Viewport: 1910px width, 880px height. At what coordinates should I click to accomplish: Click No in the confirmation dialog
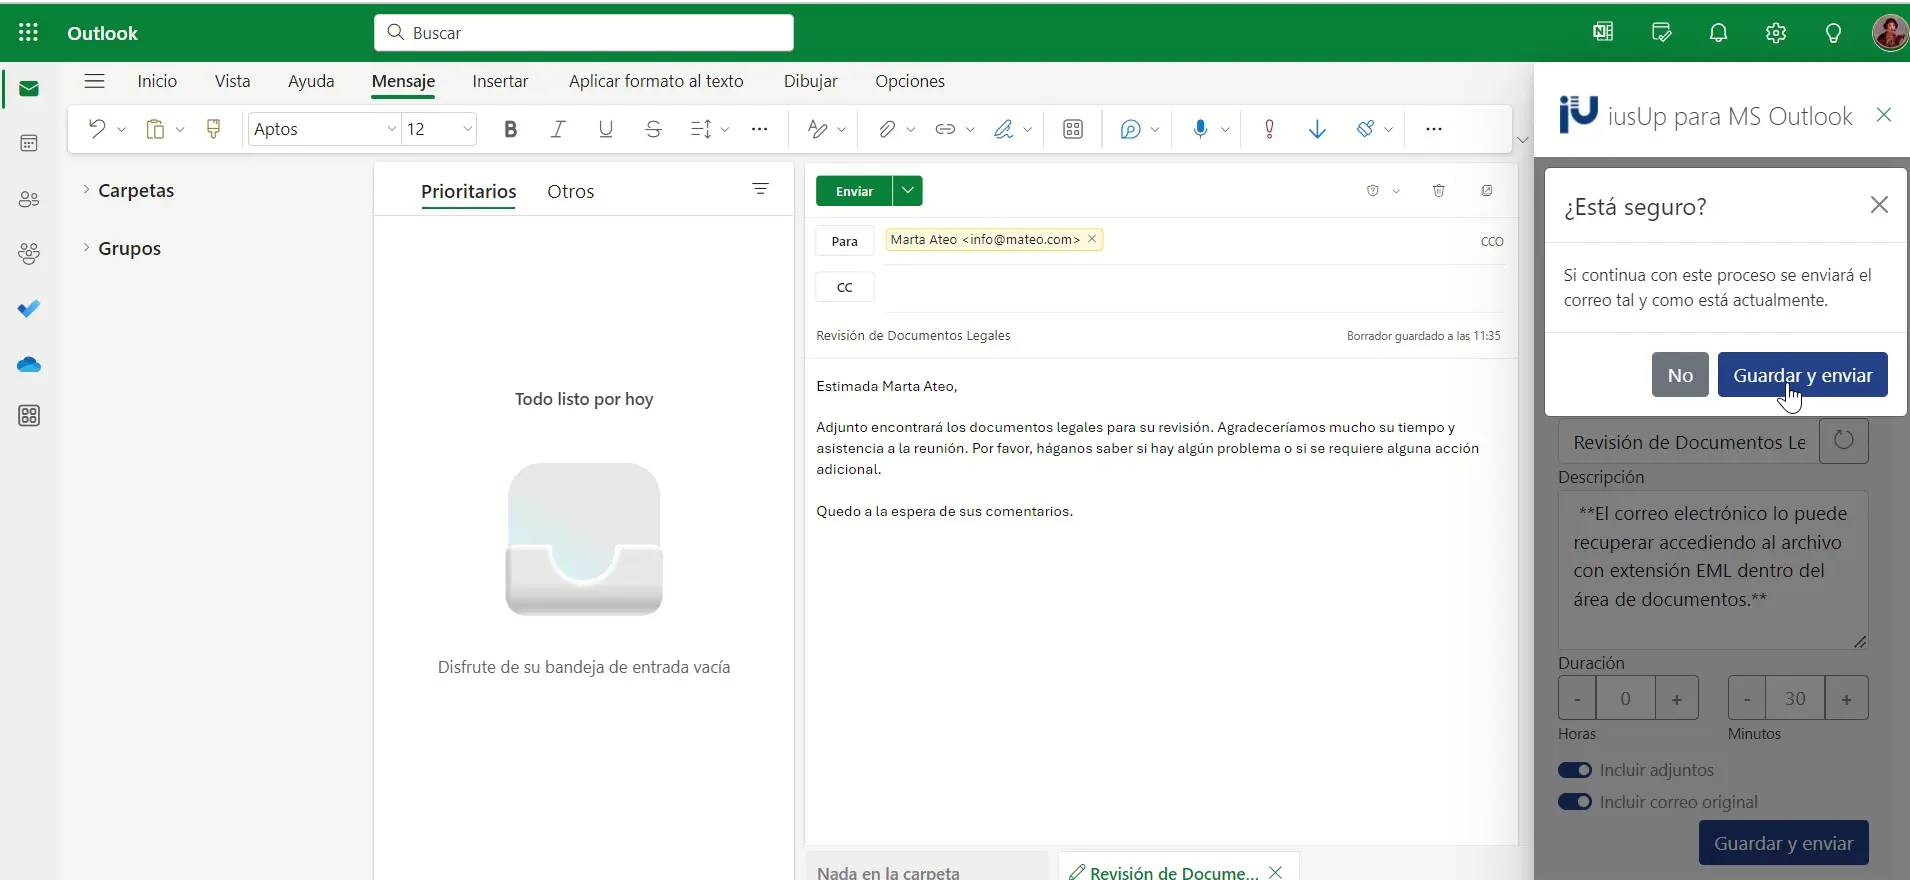[1680, 375]
